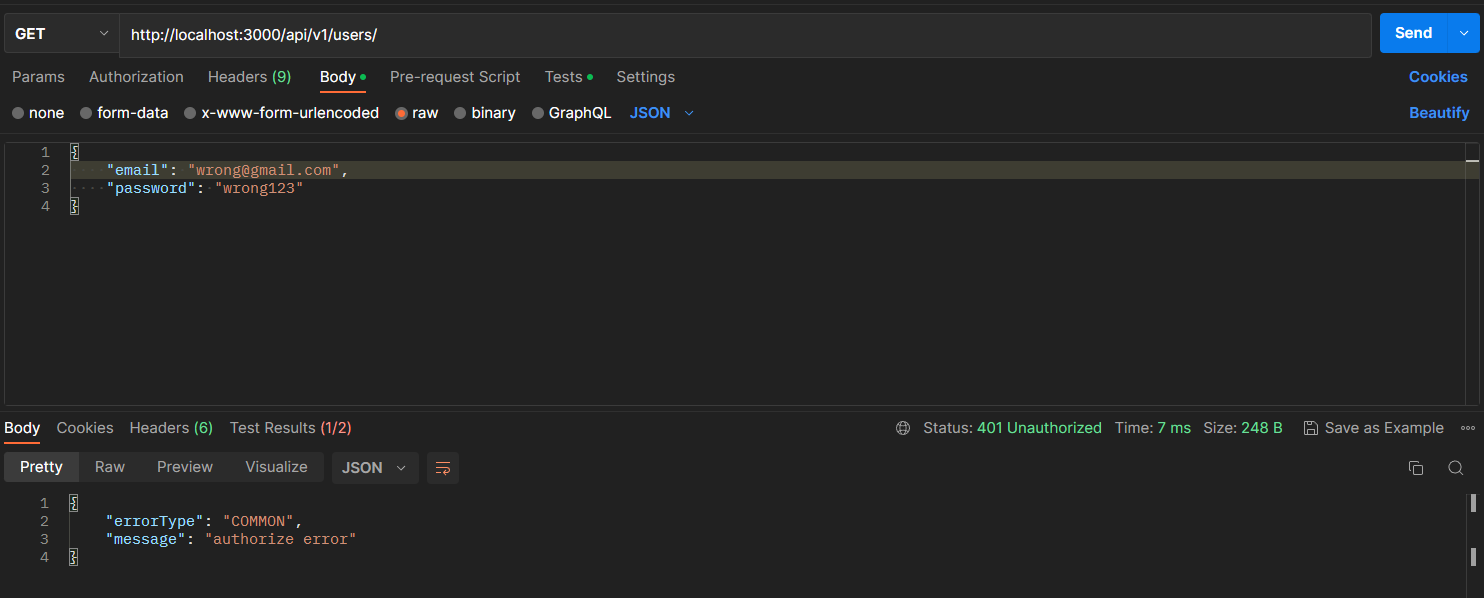1484x598 pixels.
Task: Switch body format to GraphQL
Action: [x=571, y=112]
